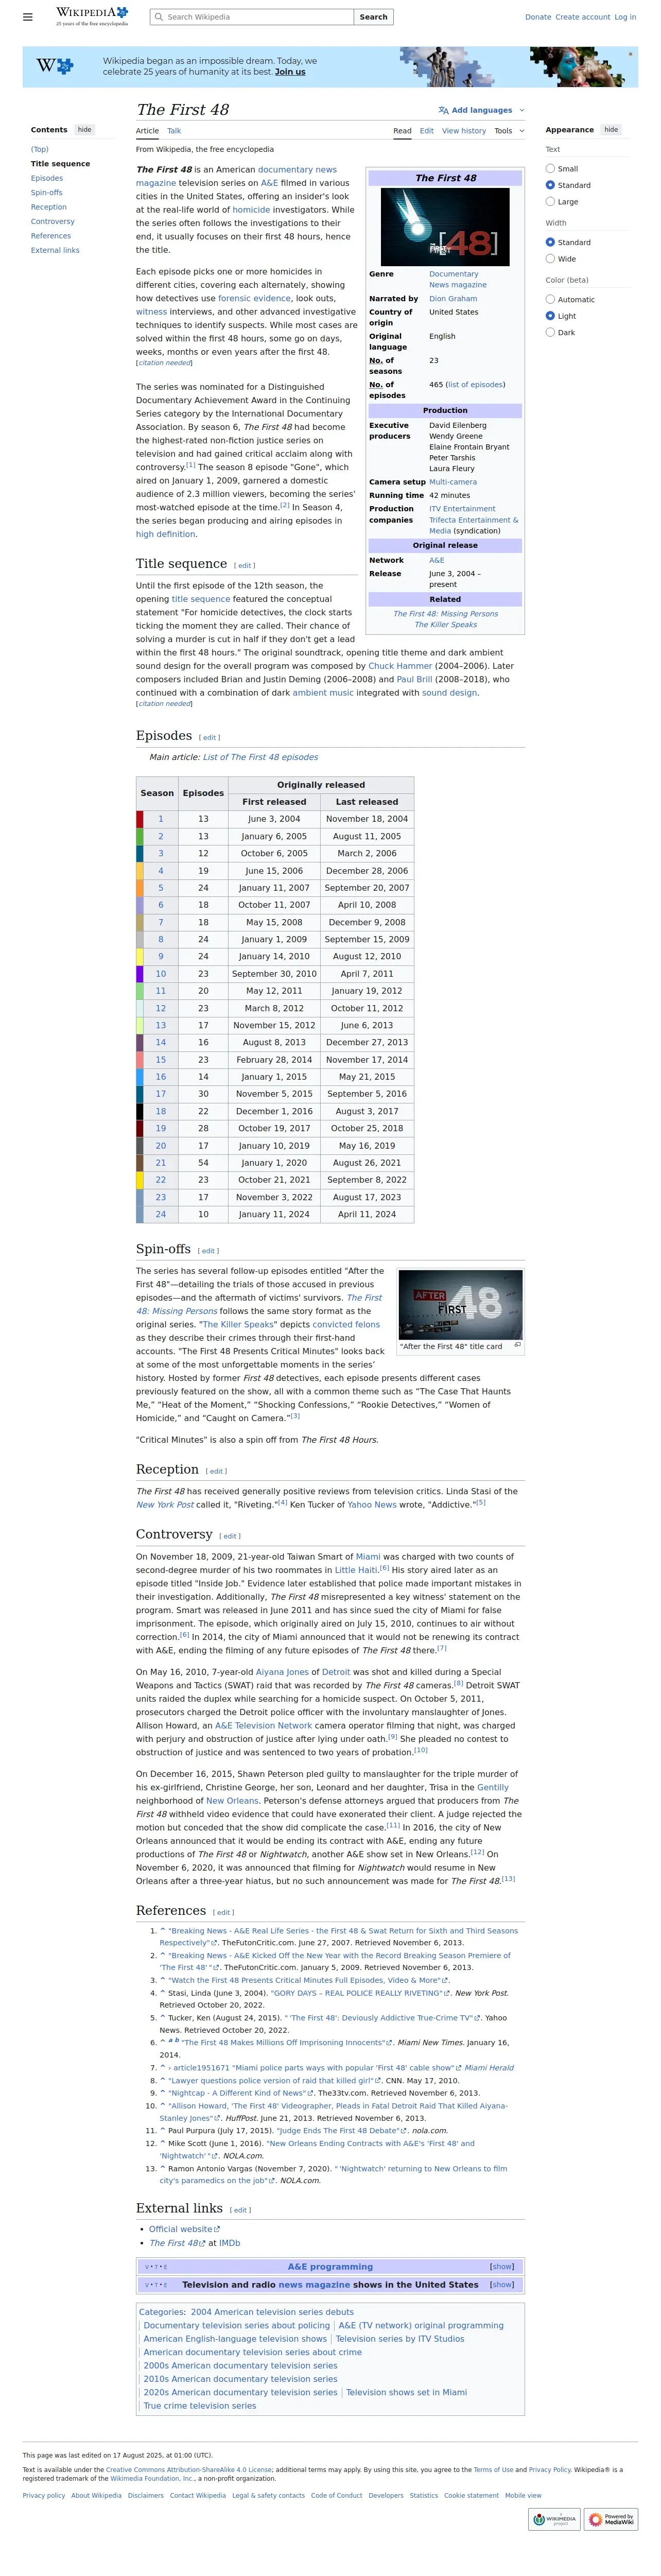The width and height of the screenshot is (661, 2576).
Task: Select the Read tab
Action: [x=402, y=131]
